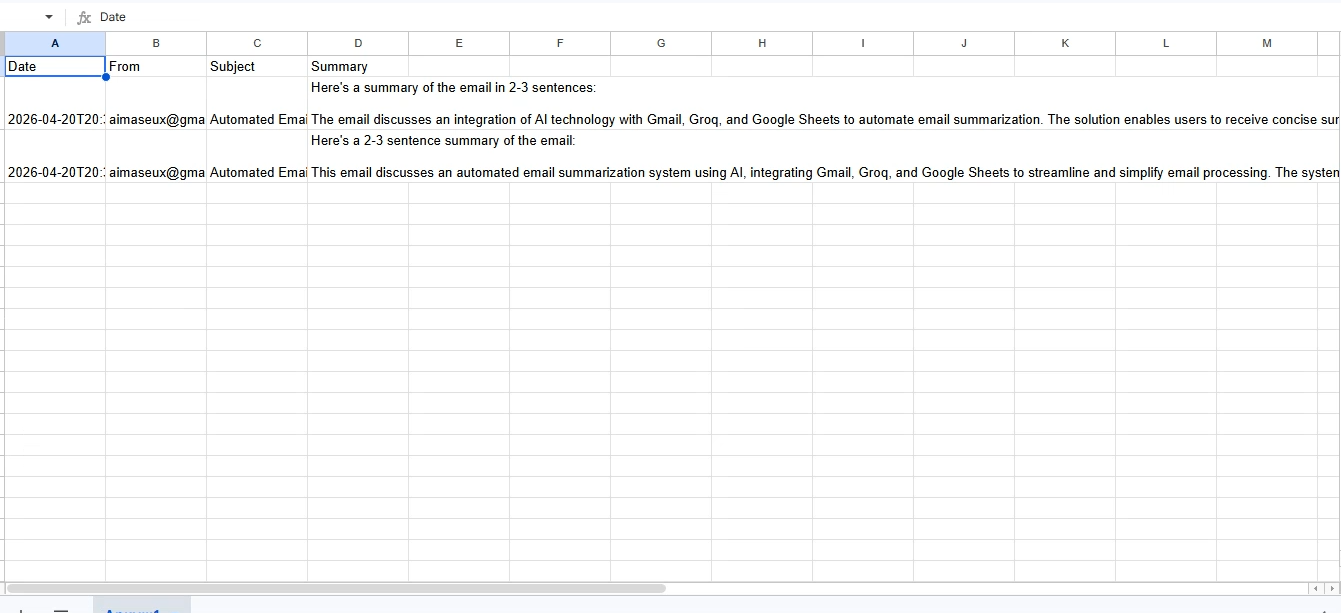This screenshot has height=613, width=1341.
Task: Select column H header
Action: point(762,43)
